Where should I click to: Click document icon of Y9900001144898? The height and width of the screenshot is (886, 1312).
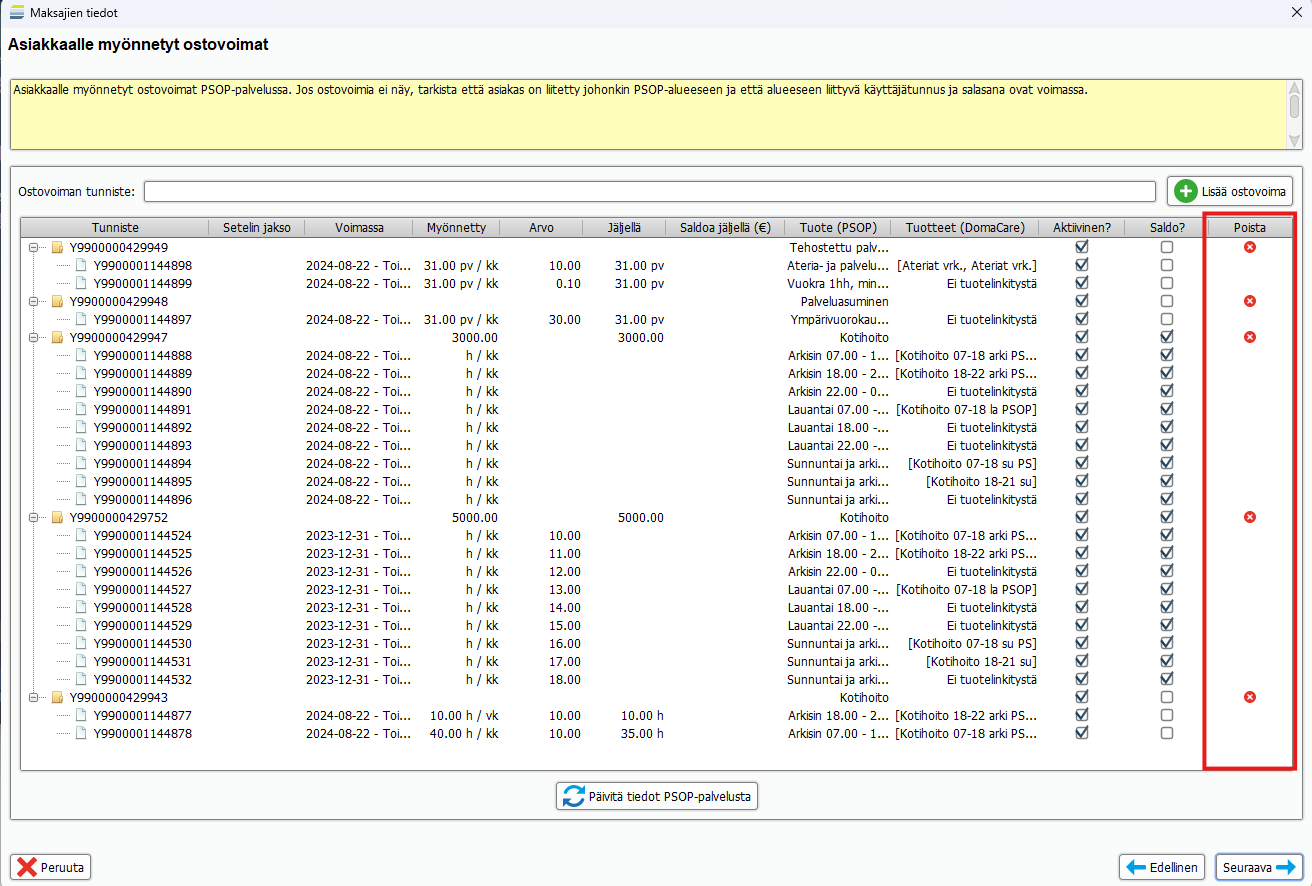[x=82, y=266]
